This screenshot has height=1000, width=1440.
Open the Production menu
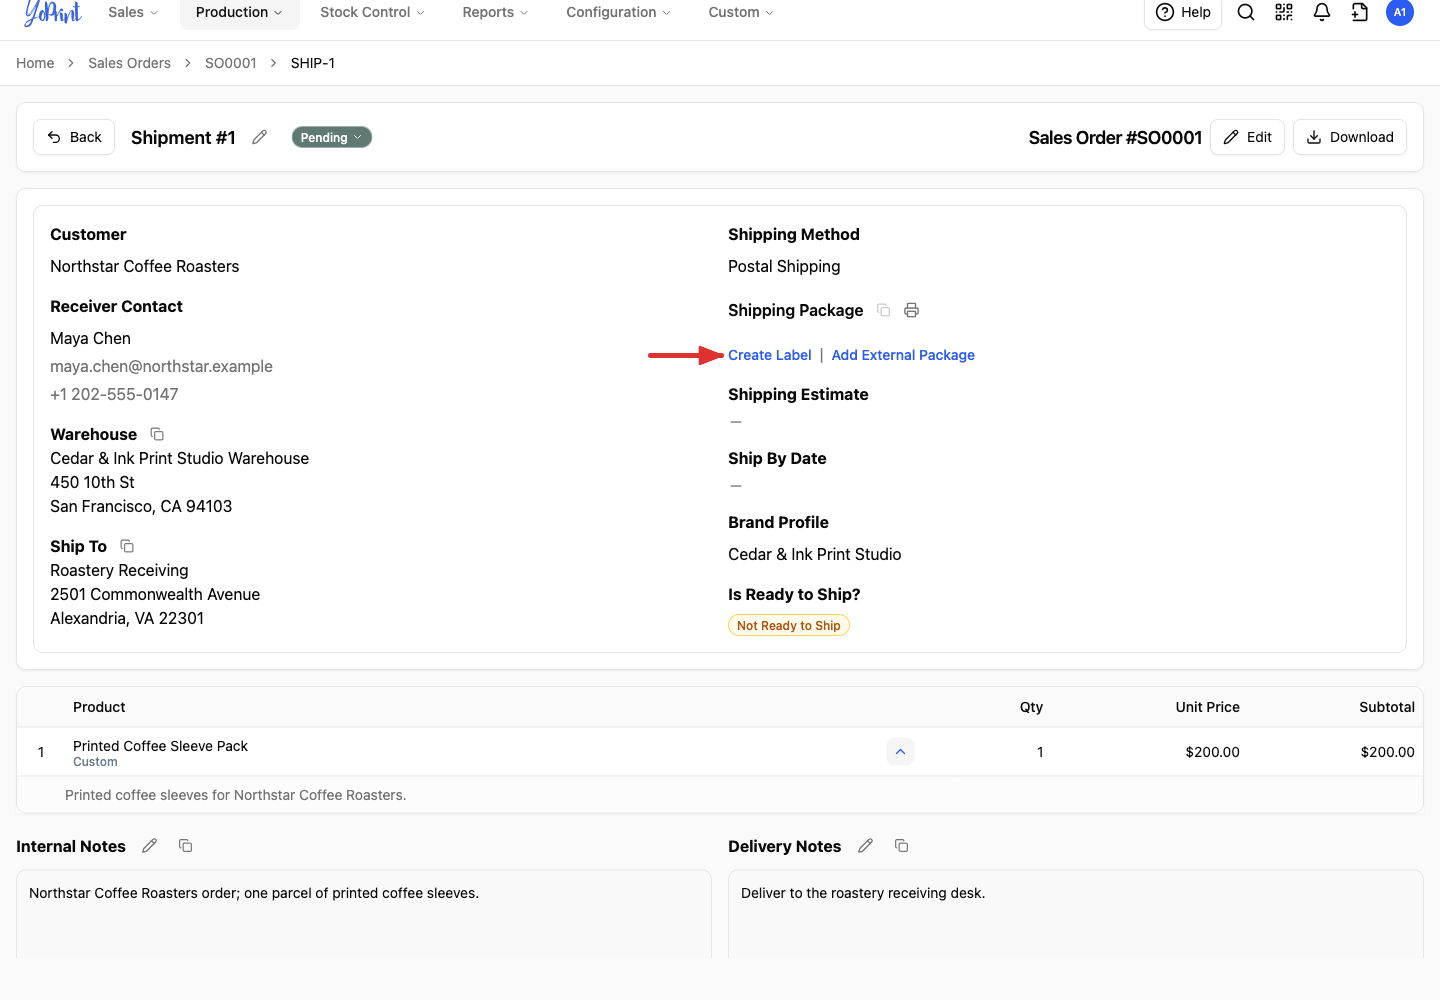239,12
